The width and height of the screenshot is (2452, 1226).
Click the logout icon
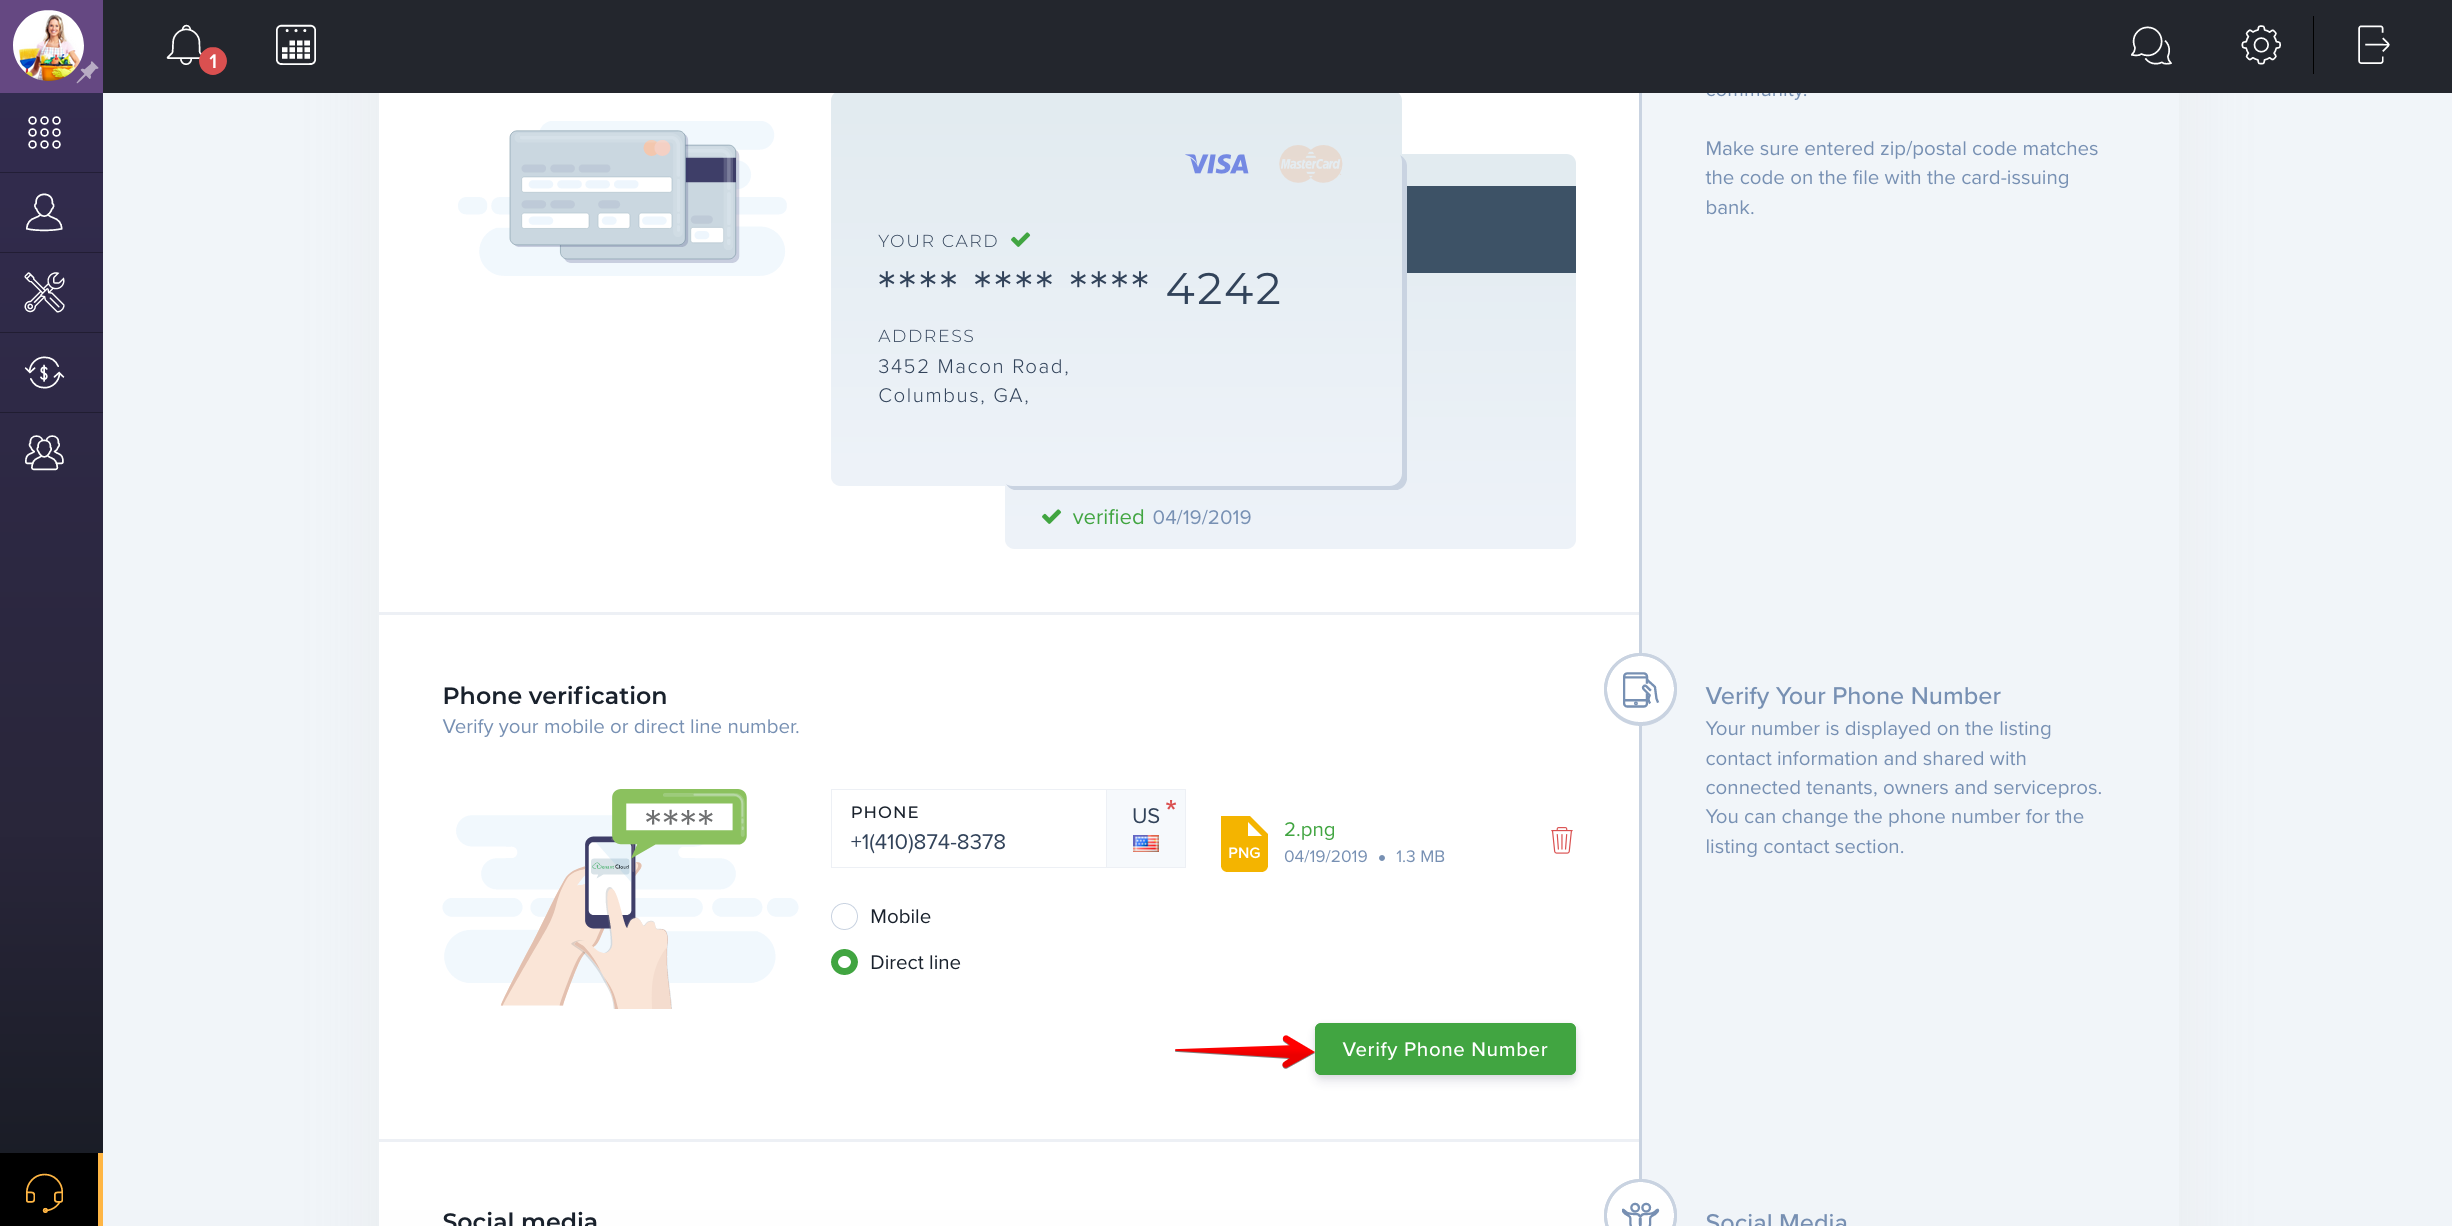tap(2373, 45)
